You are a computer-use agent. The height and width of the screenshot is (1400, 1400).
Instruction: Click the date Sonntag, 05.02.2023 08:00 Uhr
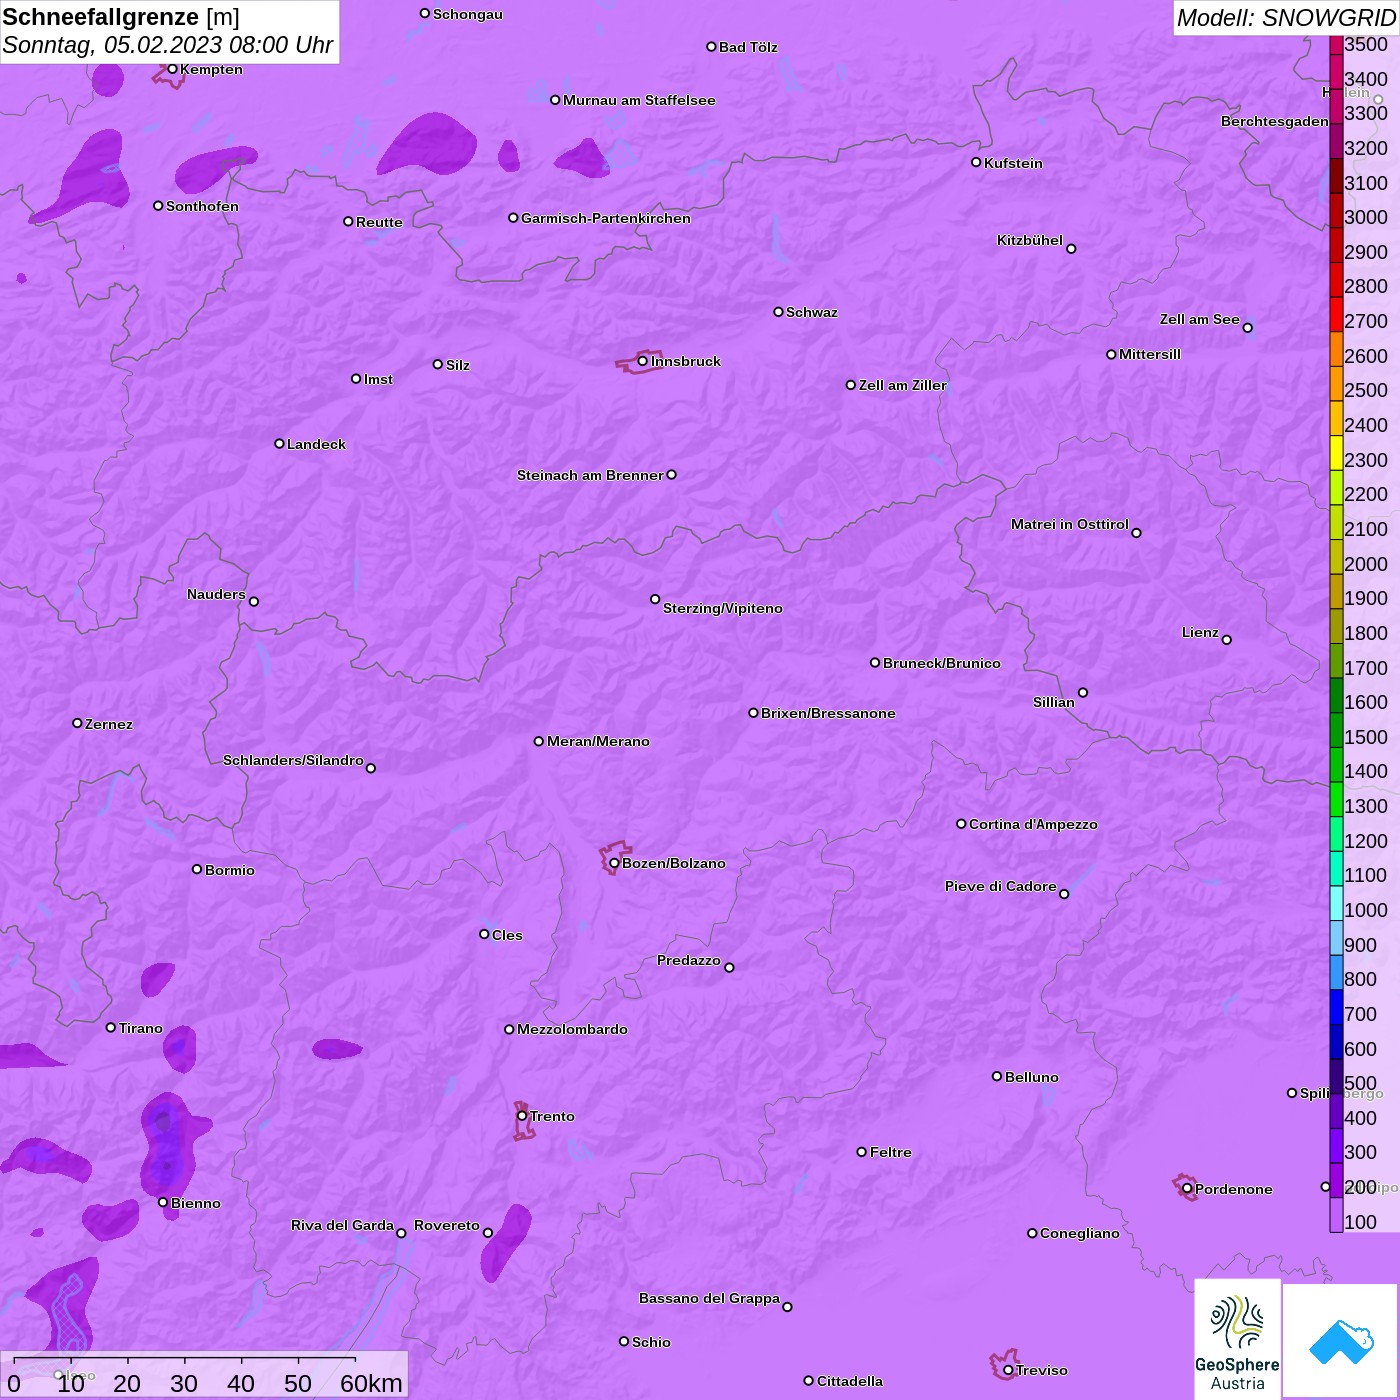click(168, 45)
